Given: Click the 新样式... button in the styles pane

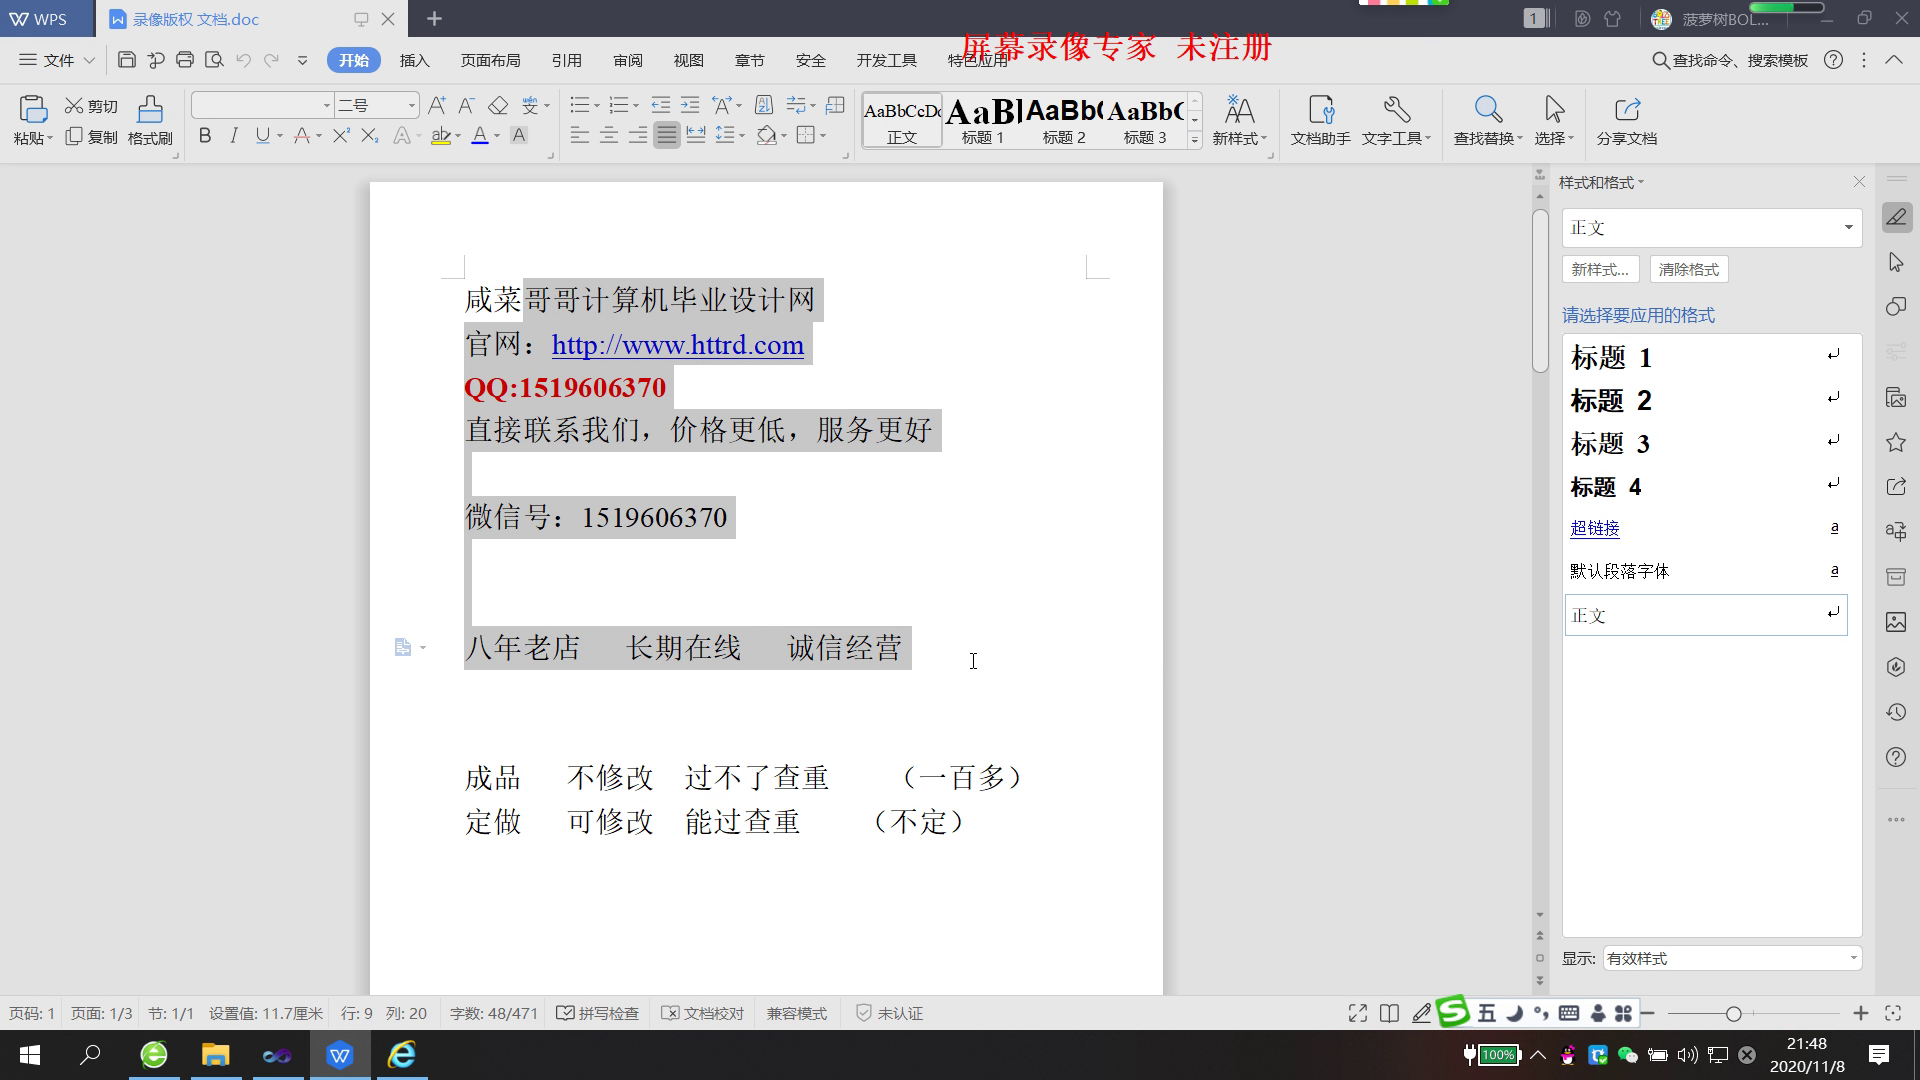Looking at the screenshot, I should (x=1600, y=269).
